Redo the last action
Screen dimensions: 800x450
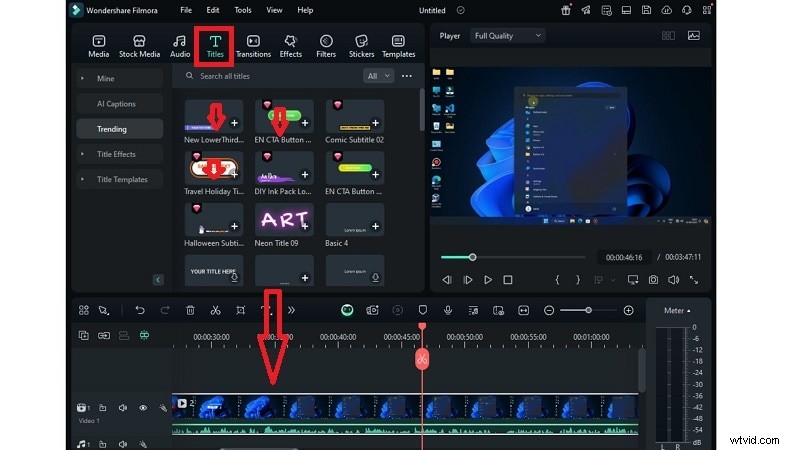click(x=165, y=310)
